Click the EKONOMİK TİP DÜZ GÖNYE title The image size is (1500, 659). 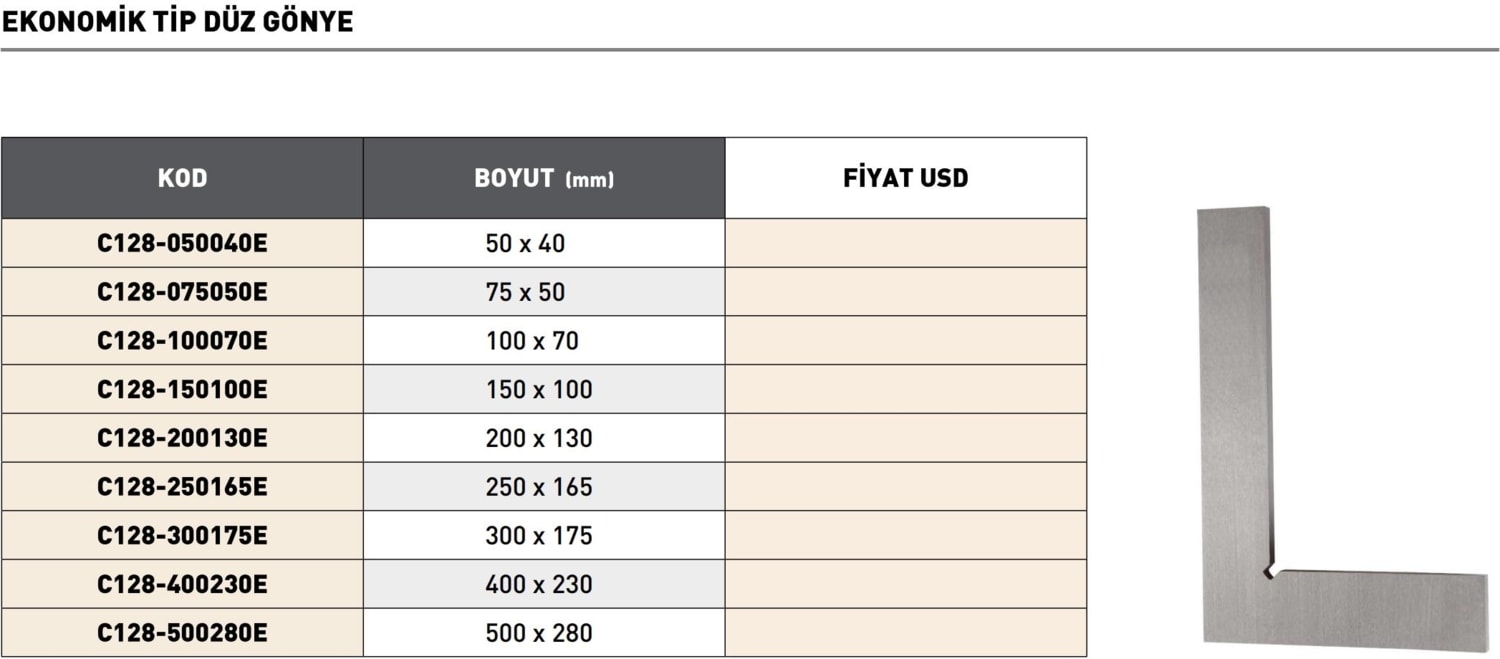[x=177, y=22]
